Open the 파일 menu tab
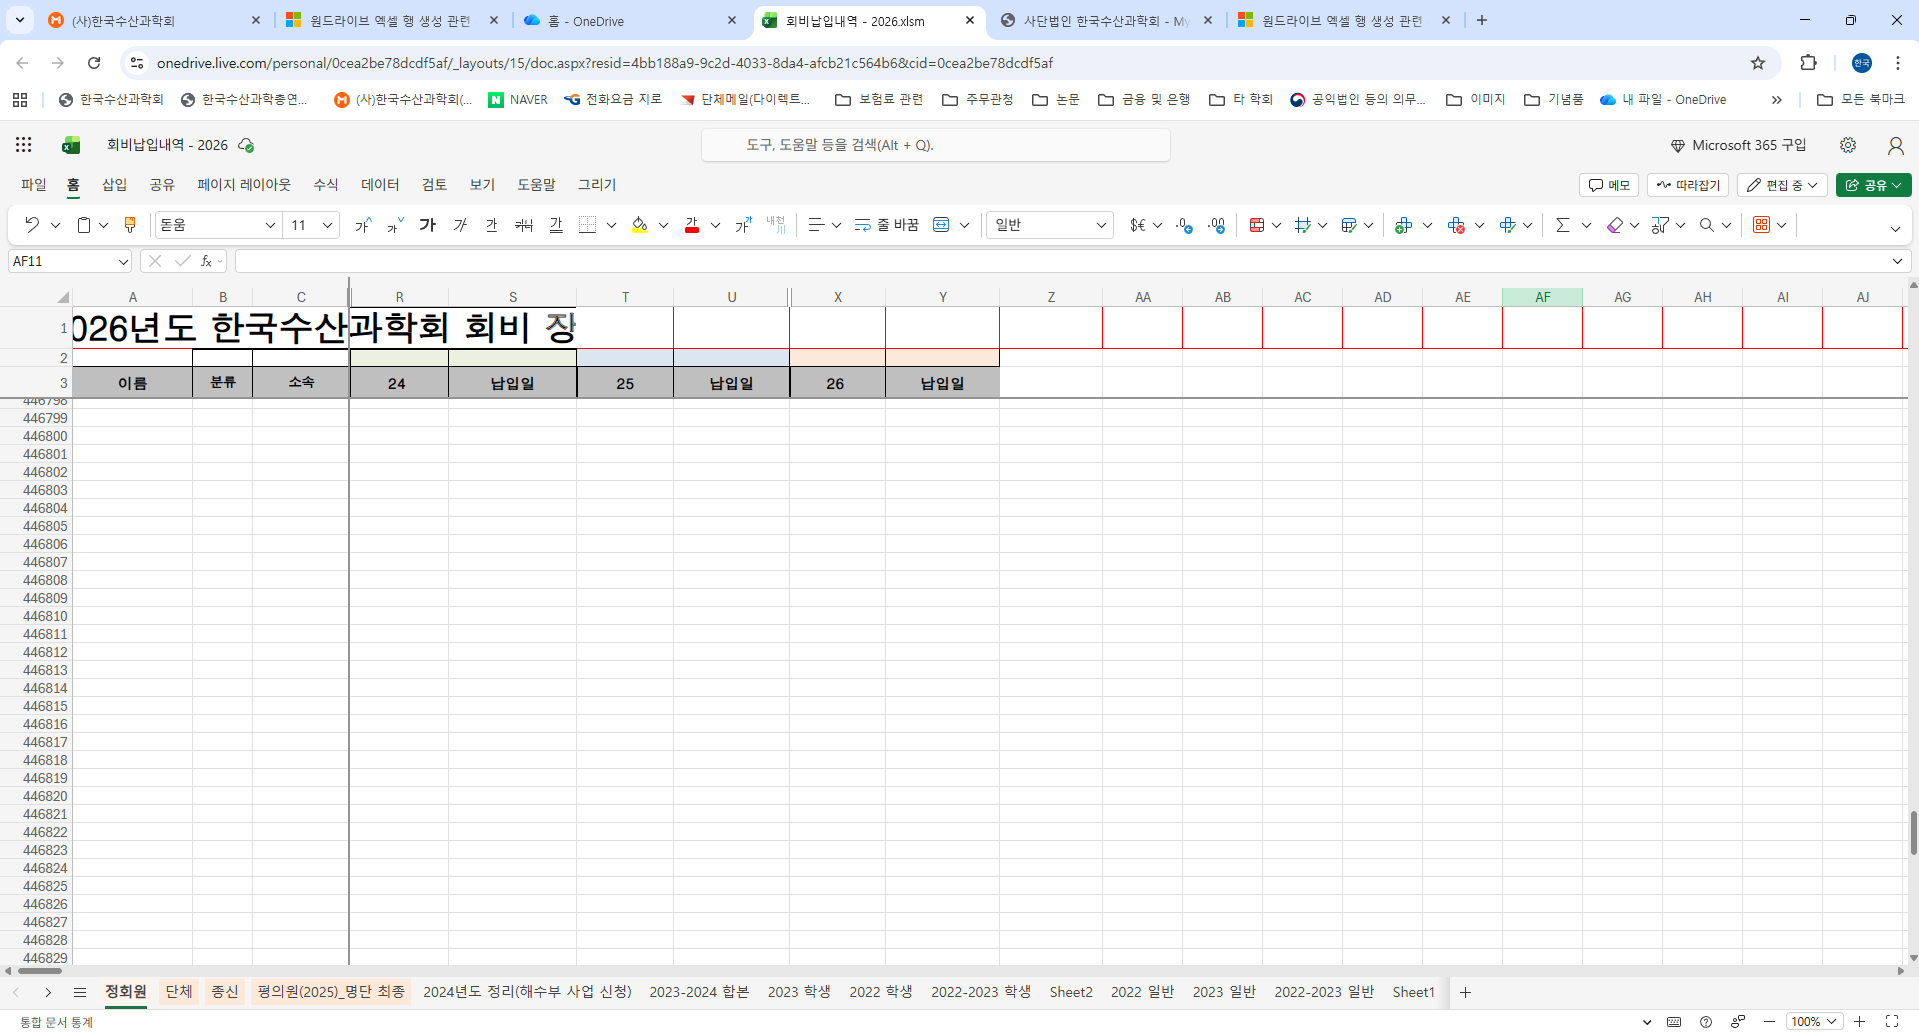Image resolution: width=1919 pixels, height=1032 pixels. (34, 185)
